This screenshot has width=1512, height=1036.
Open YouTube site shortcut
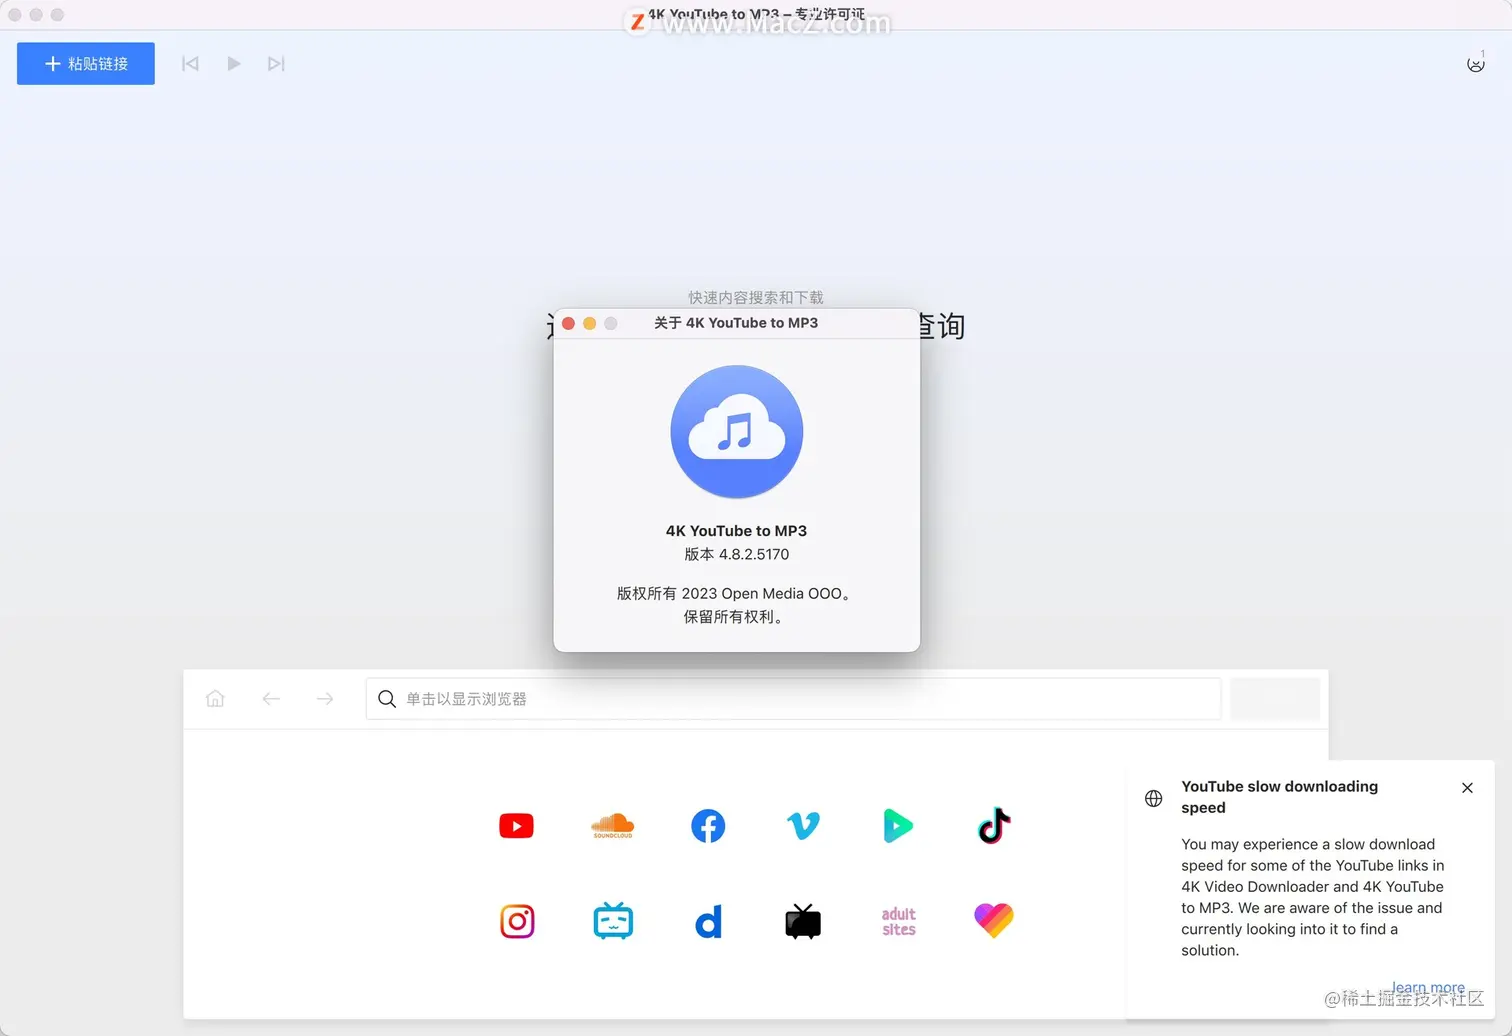point(516,826)
